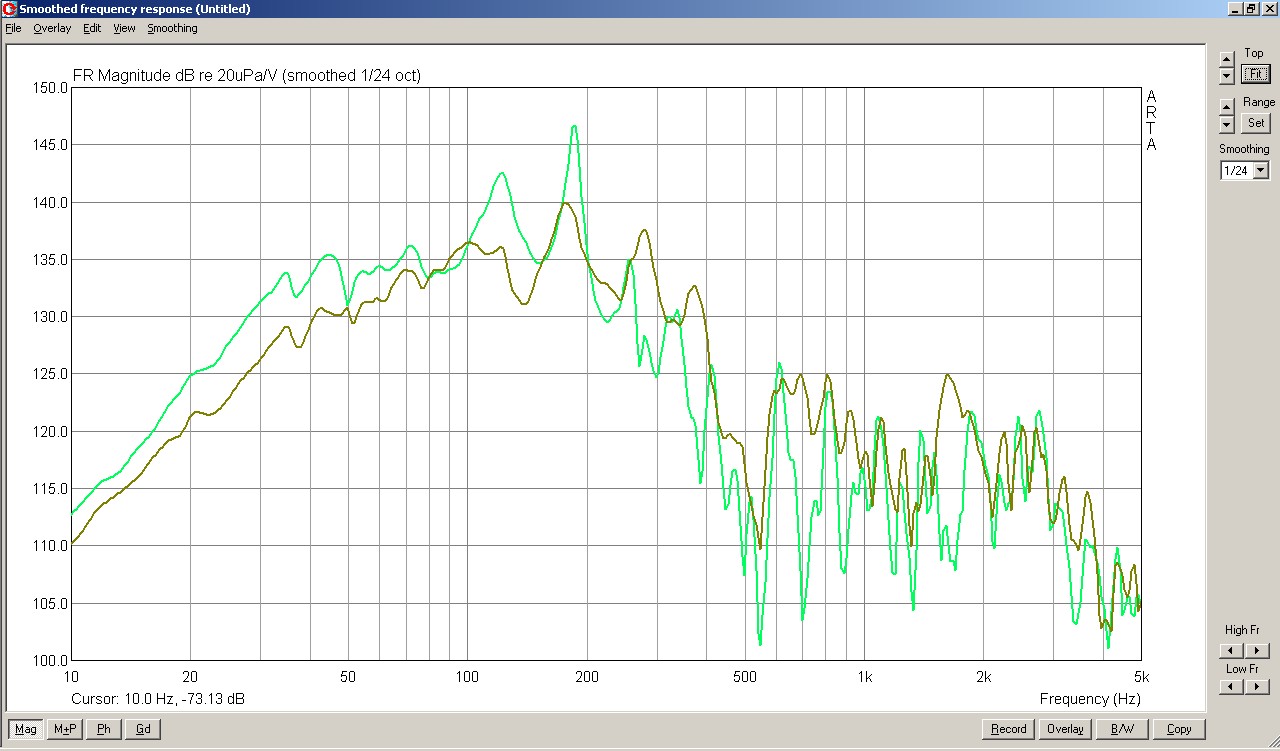Viewport: 1280px width, 751px height.
Task: Click the 'Smoothing' label in the right panel
Action: click(1244, 149)
